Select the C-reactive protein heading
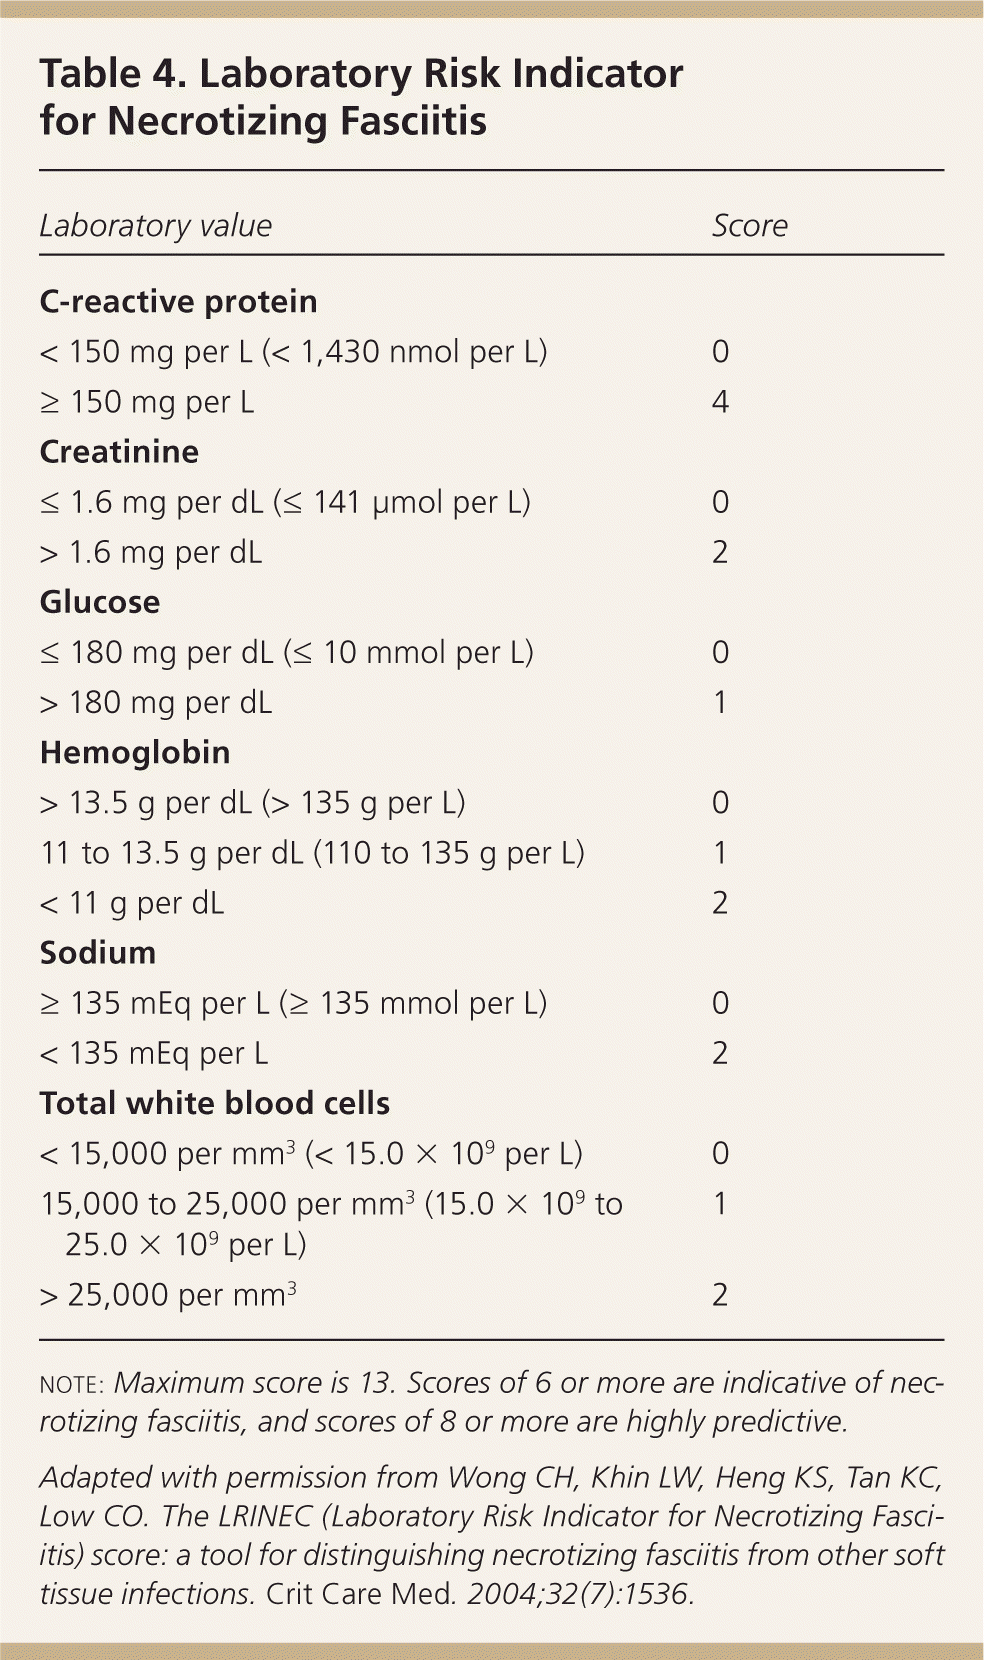The image size is (984, 1660). pos(178,302)
